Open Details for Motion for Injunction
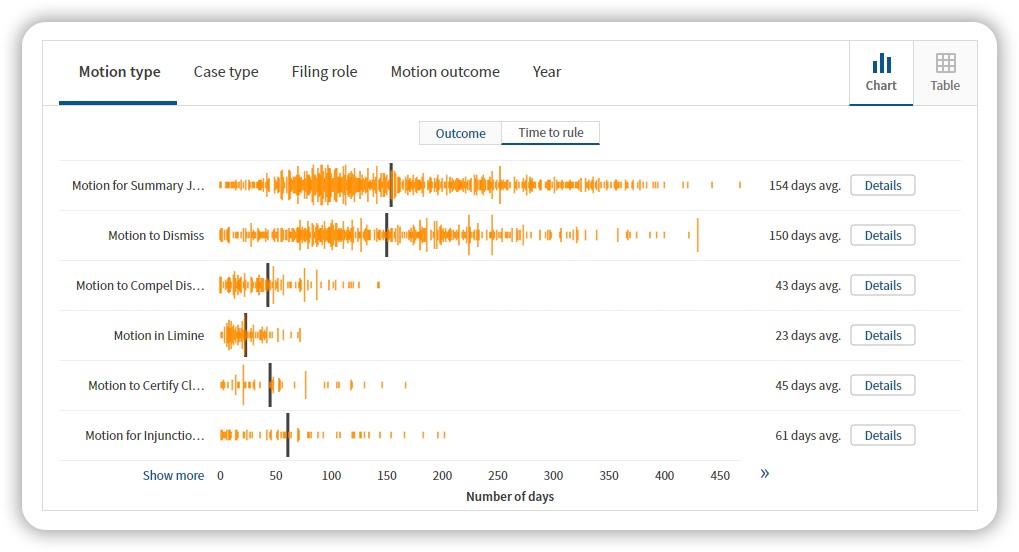Viewport: 1019px width, 552px height. 883,436
